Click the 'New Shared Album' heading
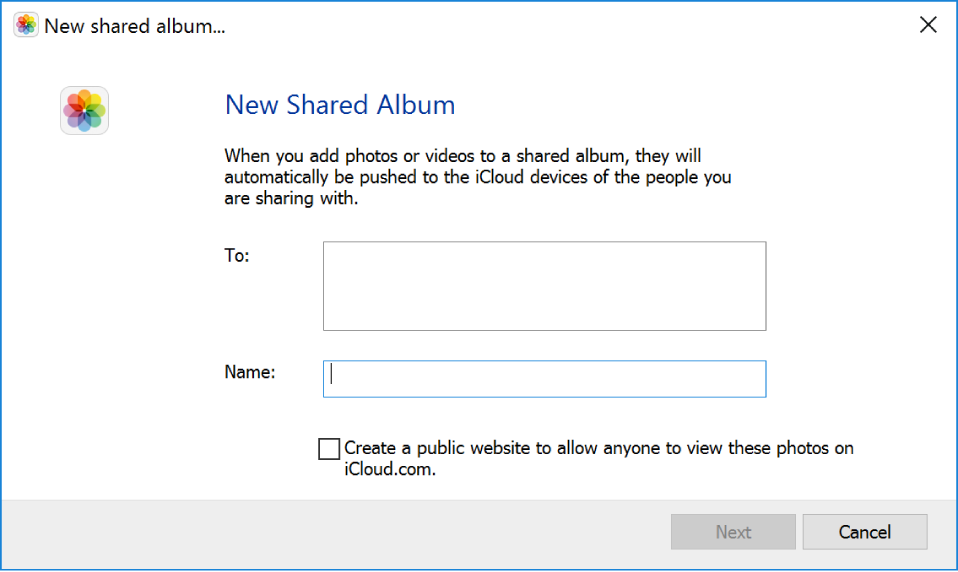 pos(340,105)
